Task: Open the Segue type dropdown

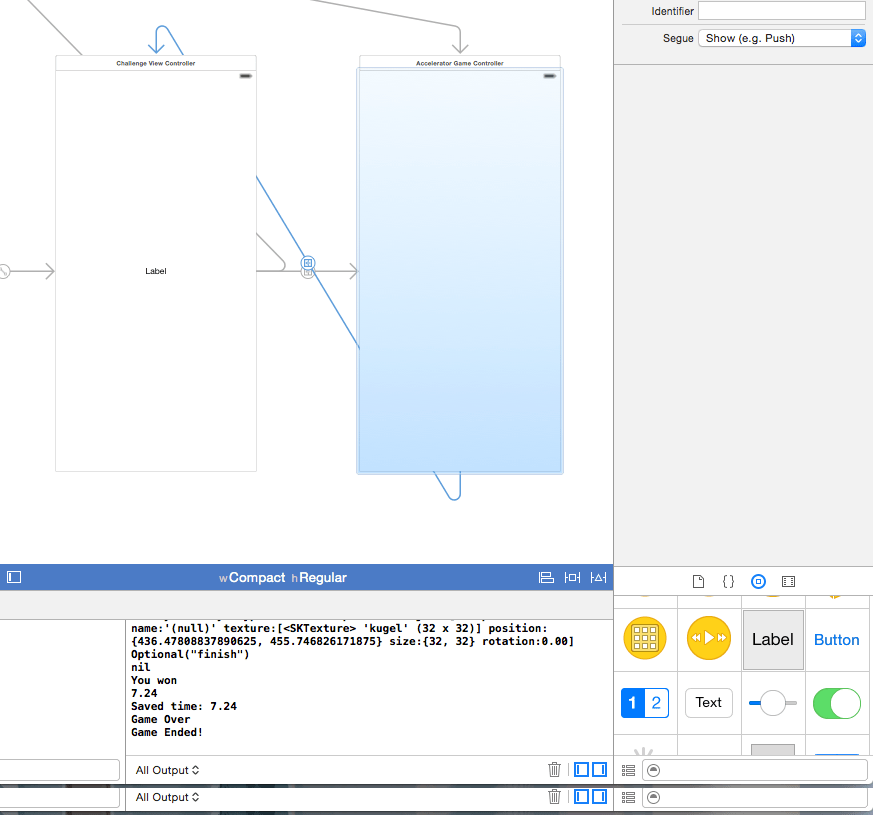Action: 782,38
